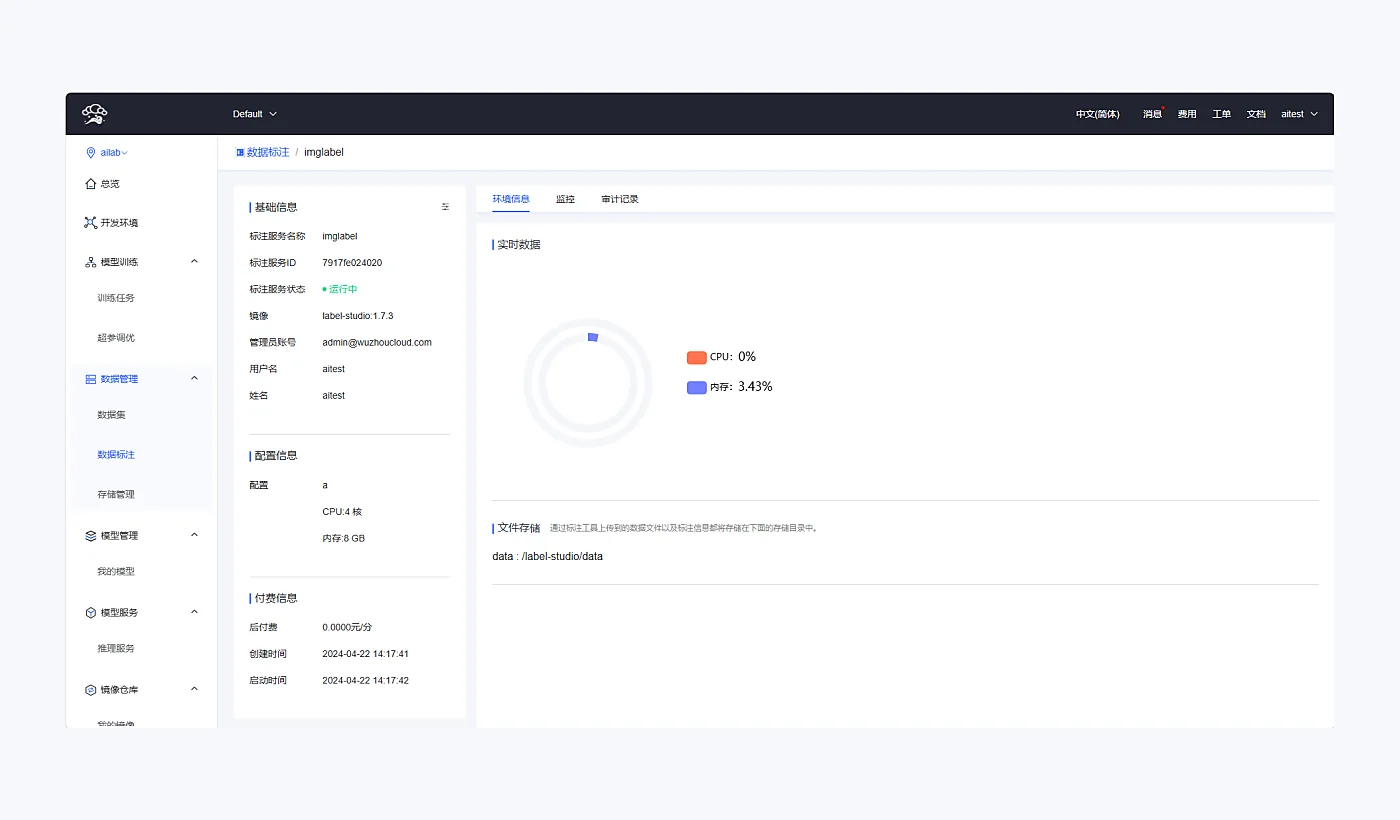The height and width of the screenshot is (820, 1400).
Task: Open 消息 notifications in the header
Action: 1153,114
